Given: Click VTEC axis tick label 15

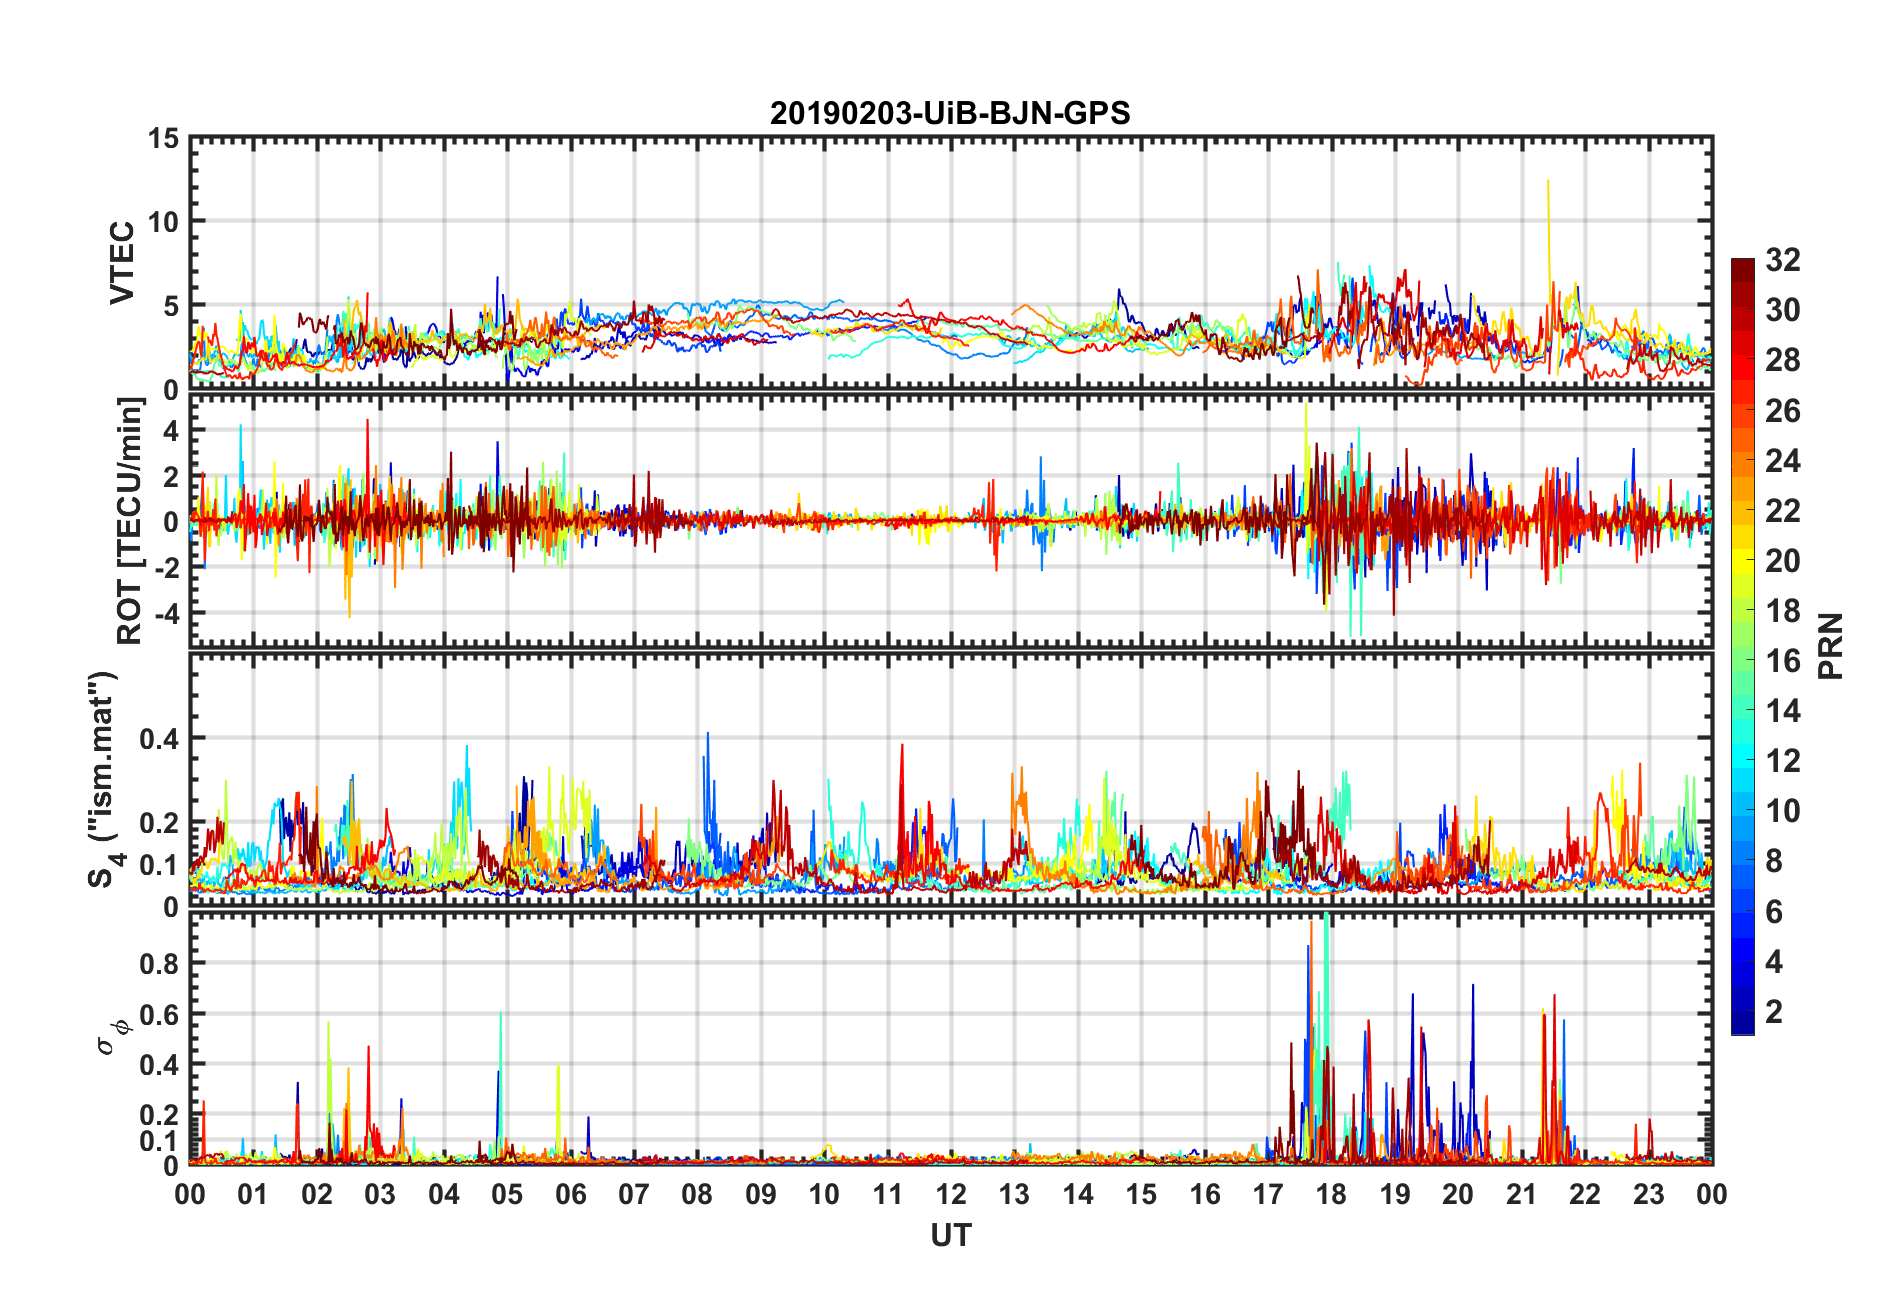Looking at the screenshot, I should pos(163,139).
